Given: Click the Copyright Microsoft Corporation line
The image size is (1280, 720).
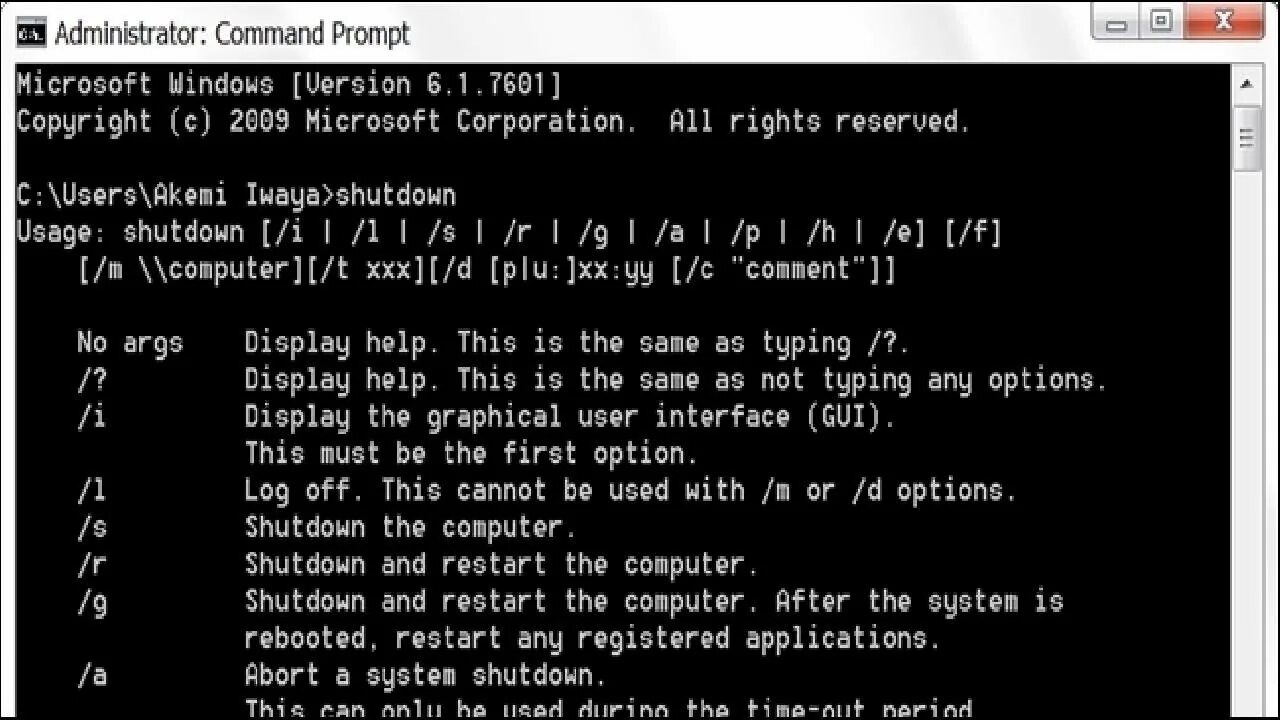Looking at the screenshot, I should [x=494, y=122].
